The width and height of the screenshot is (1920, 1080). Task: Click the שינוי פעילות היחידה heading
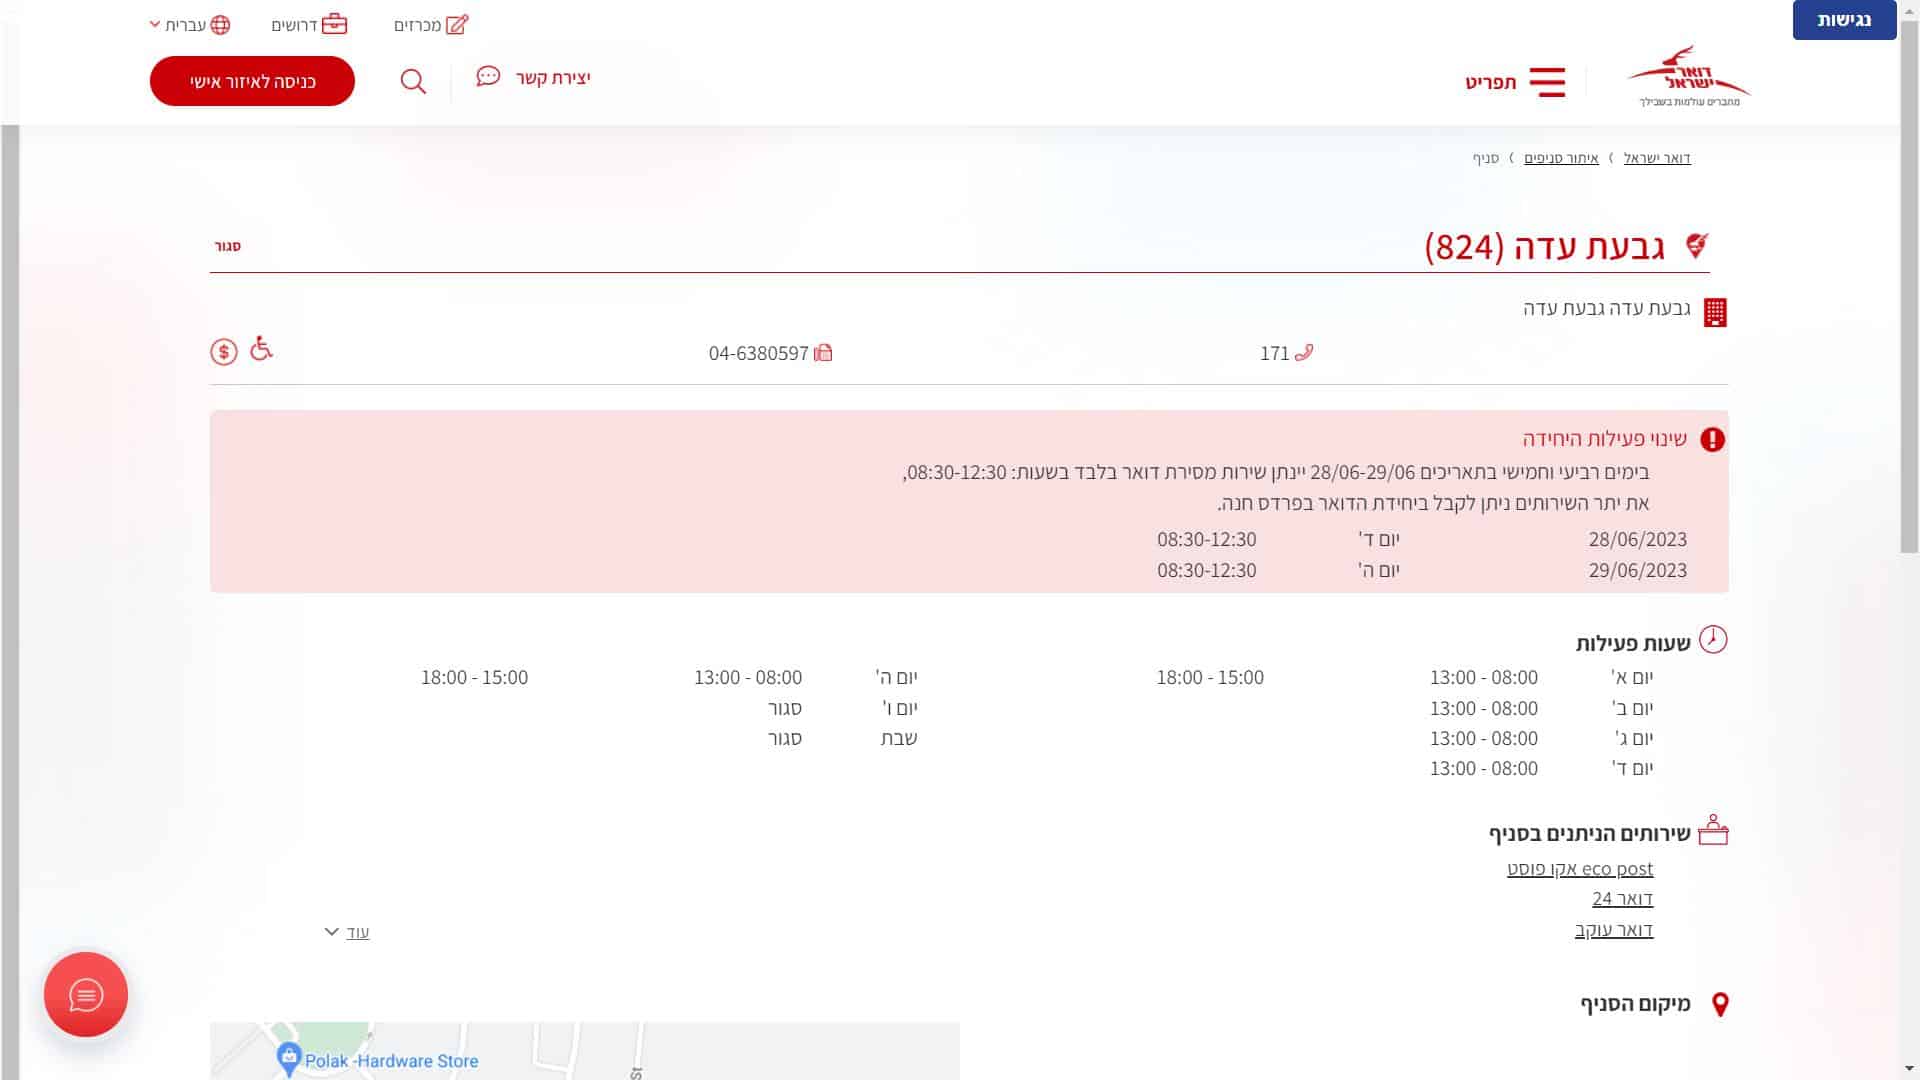[x=1605, y=438]
